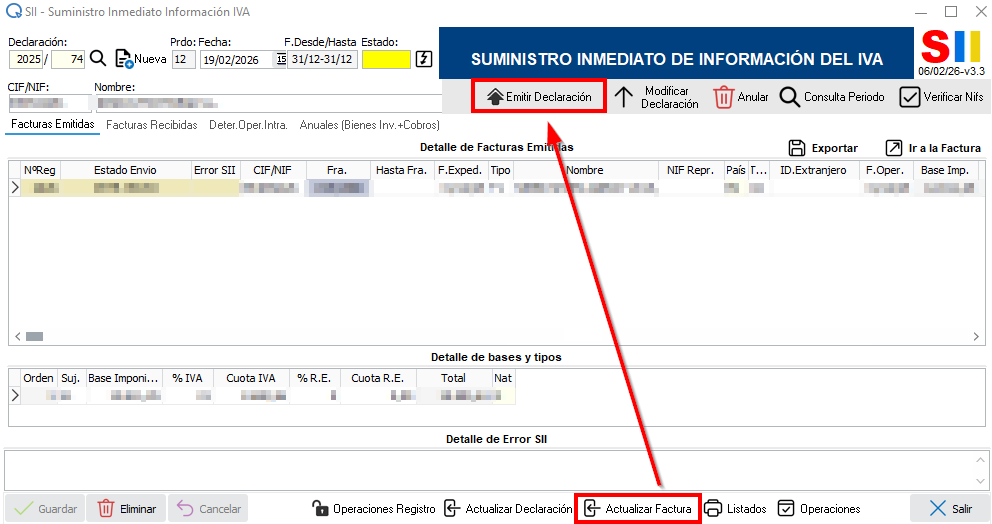Open the Fecha calendar picker icon

281,59
